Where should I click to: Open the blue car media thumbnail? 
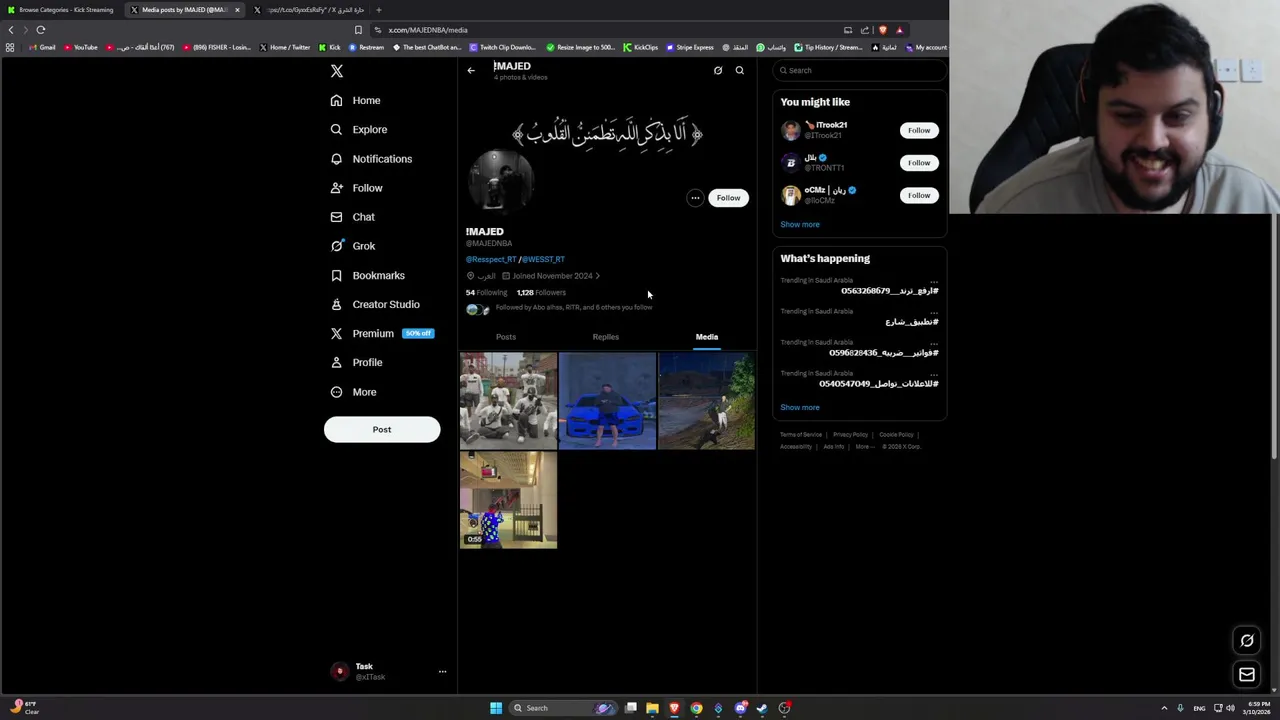point(607,400)
